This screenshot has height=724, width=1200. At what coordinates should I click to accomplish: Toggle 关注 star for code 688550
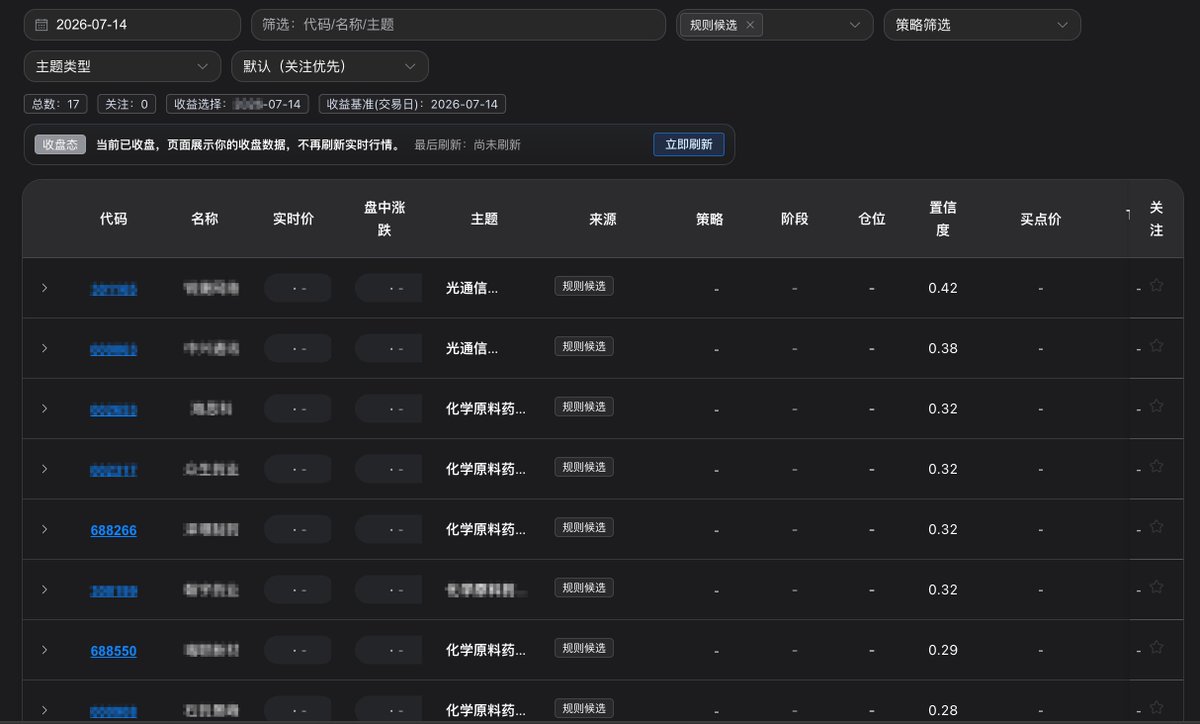(x=1157, y=648)
